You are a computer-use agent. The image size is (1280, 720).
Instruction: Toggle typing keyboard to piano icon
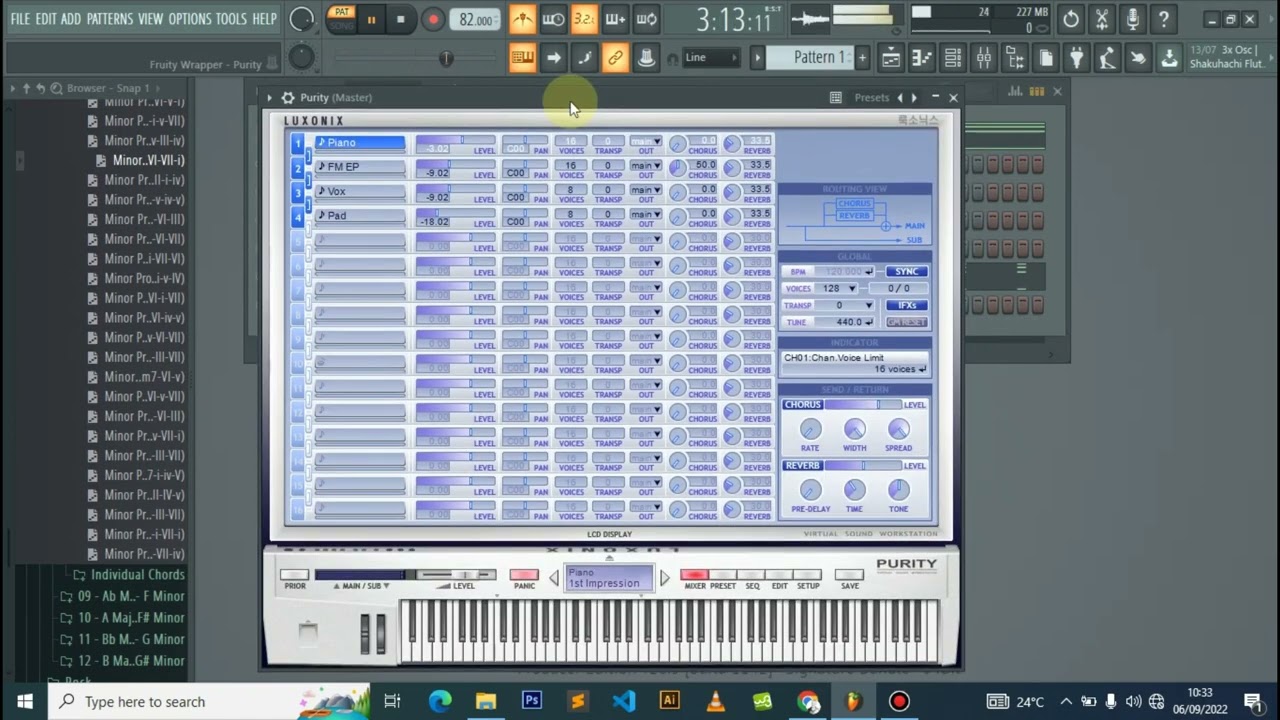(522, 58)
